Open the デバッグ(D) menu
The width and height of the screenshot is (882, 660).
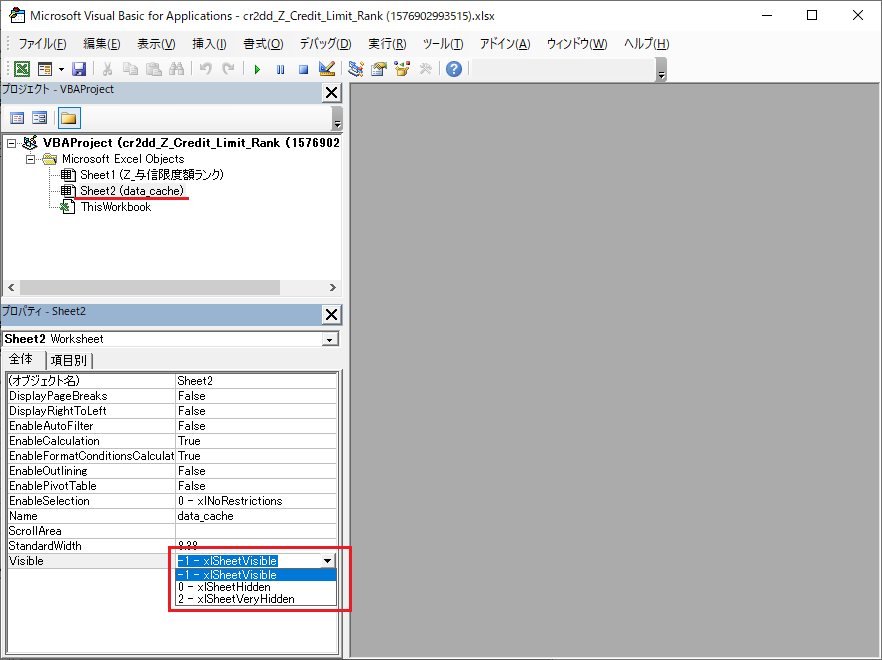tap(325, 44)
